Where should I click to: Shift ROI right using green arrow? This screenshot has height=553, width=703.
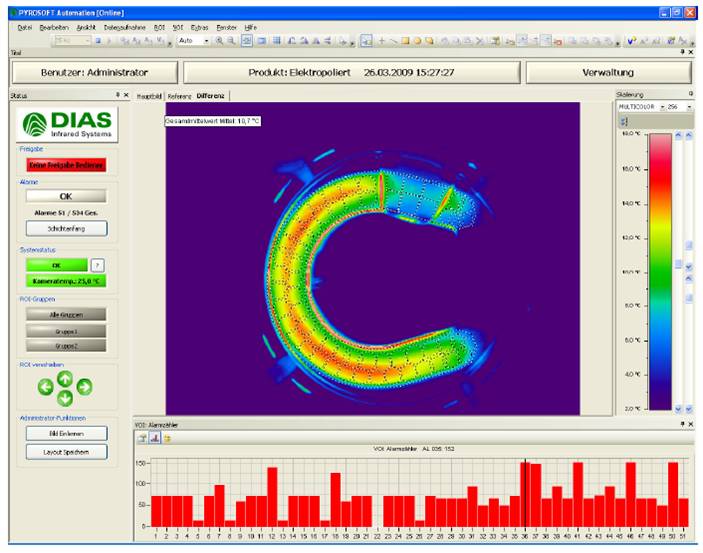84,387
